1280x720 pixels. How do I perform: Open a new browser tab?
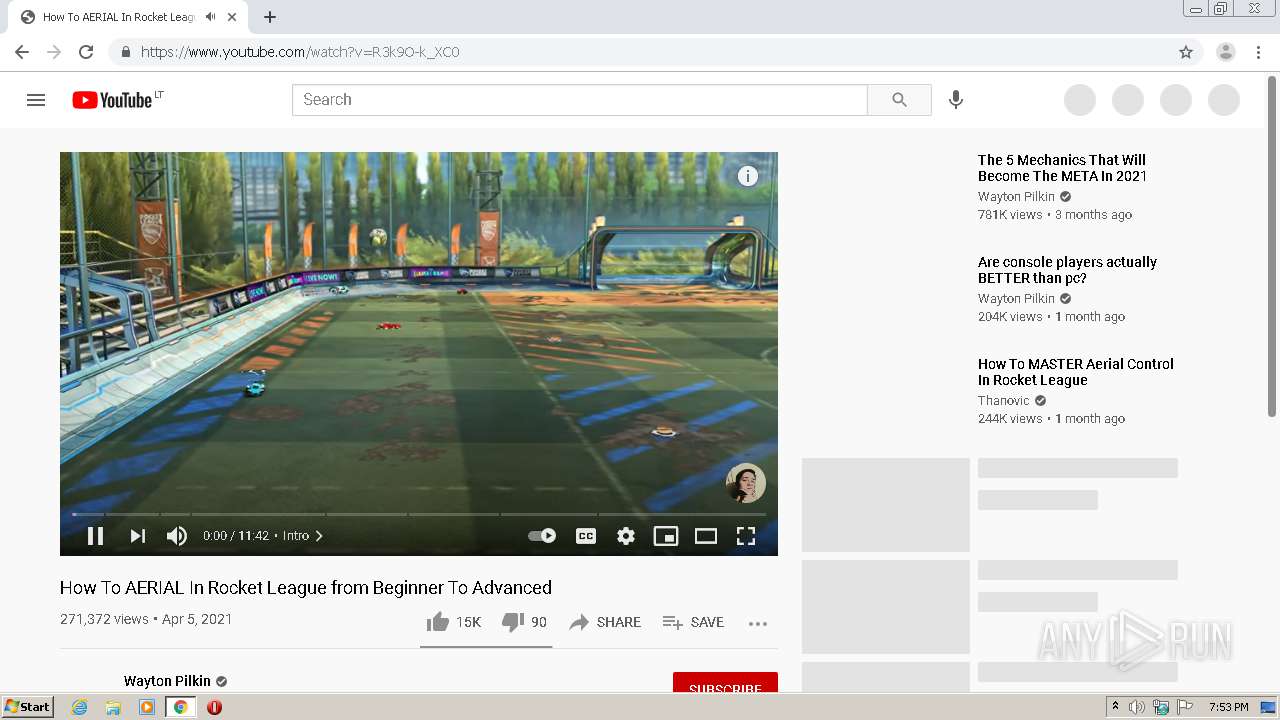(270, 17)
